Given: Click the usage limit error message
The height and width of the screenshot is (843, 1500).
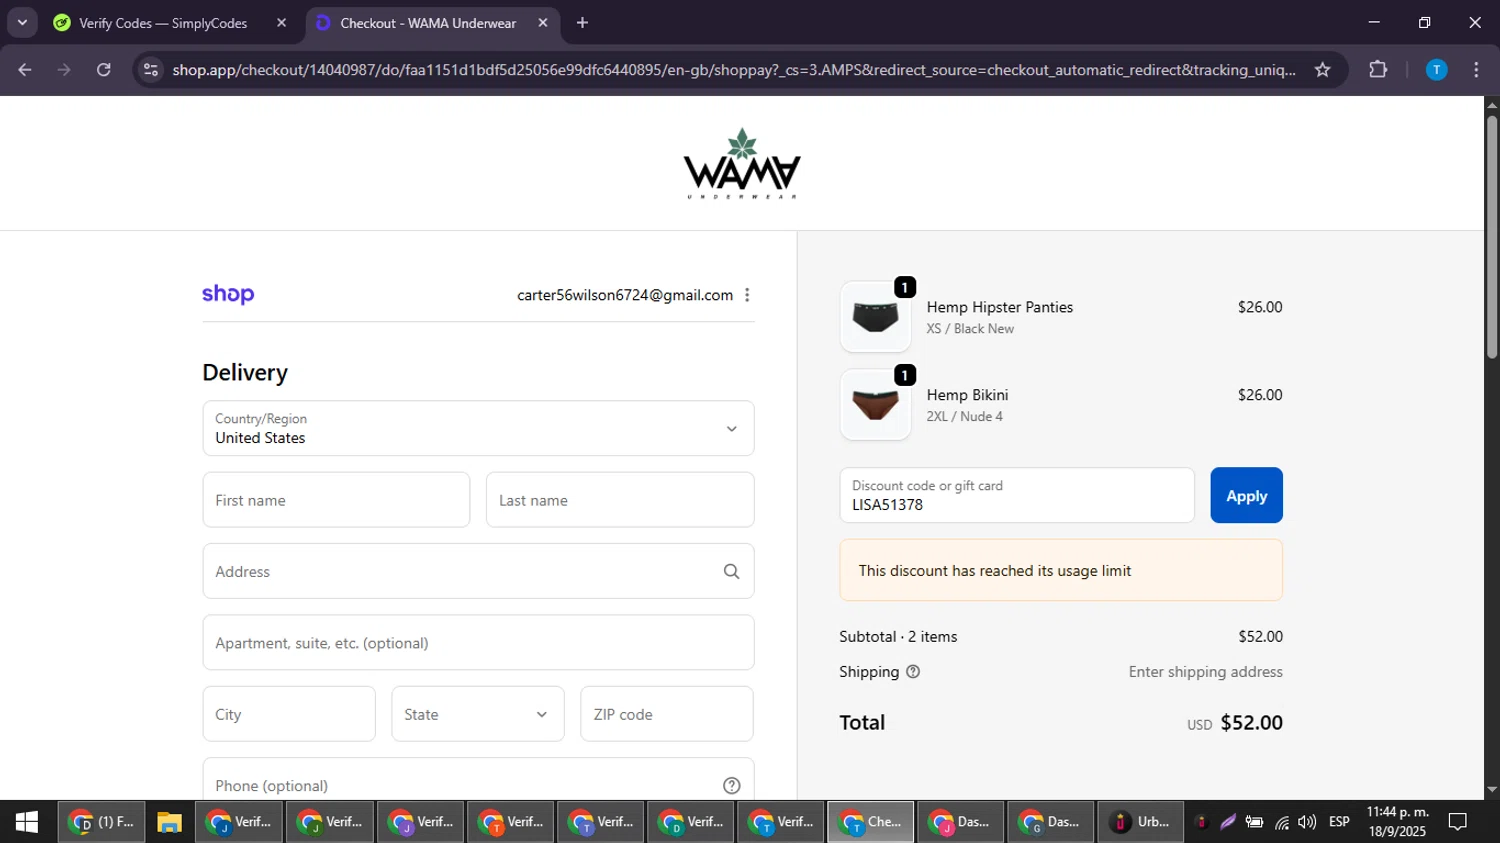Looking at the screenshot, I should point(1061,570).
